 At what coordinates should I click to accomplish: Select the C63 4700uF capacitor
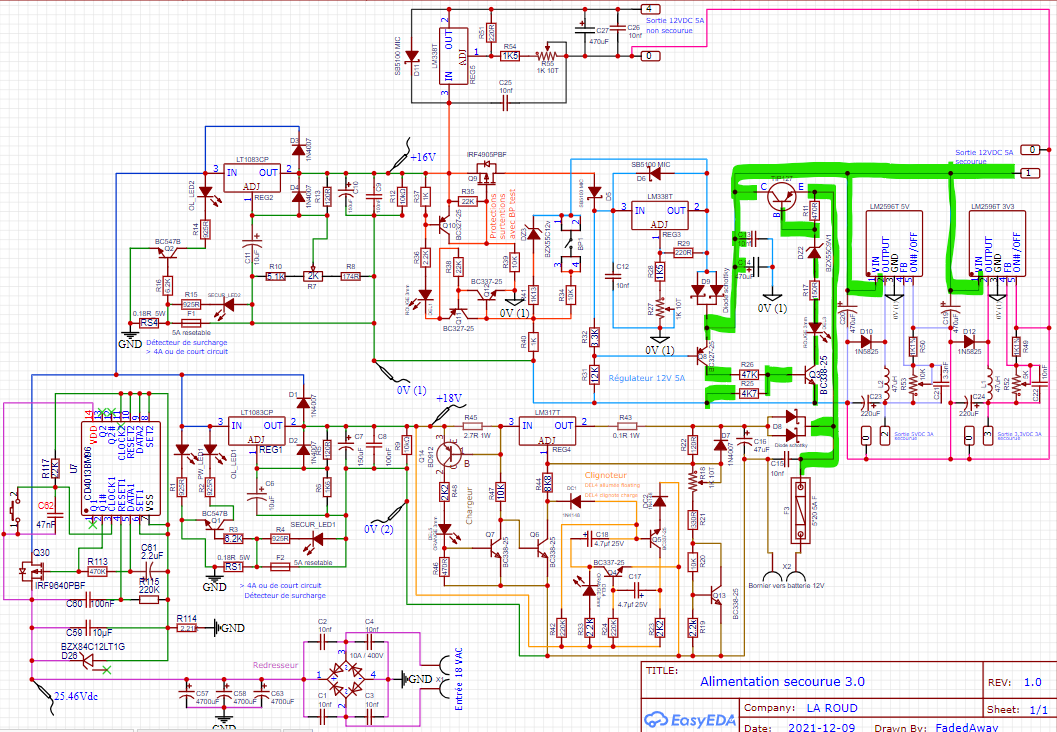pos(261,692)
